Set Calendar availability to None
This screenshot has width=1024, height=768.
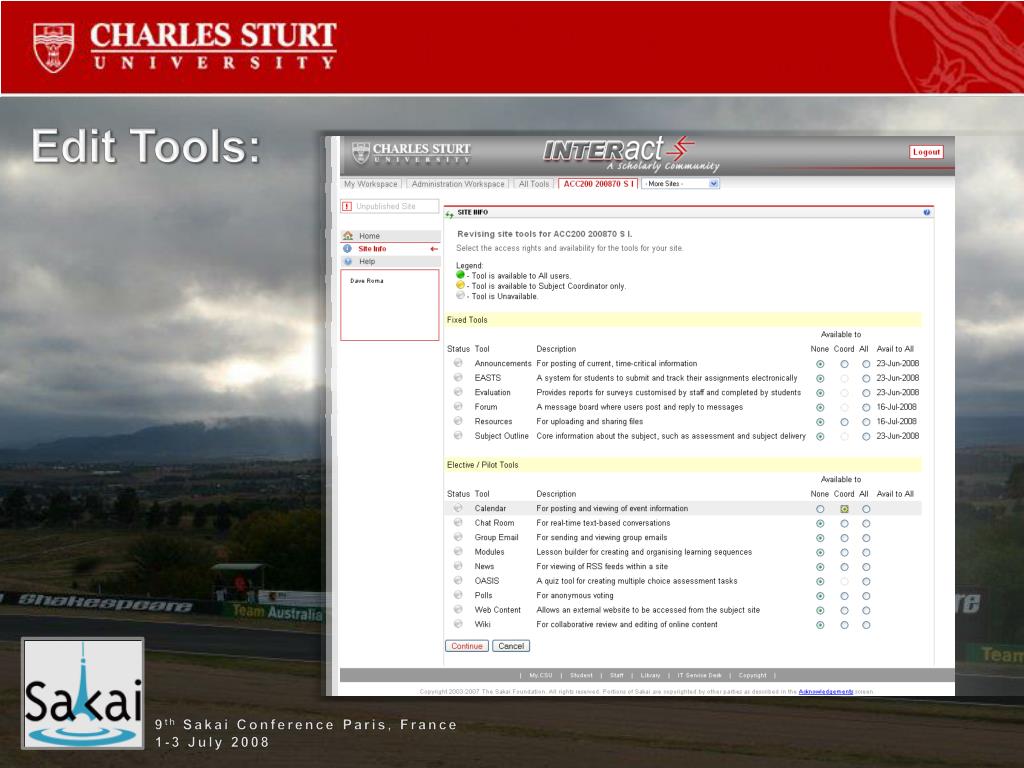click(820, 509)
